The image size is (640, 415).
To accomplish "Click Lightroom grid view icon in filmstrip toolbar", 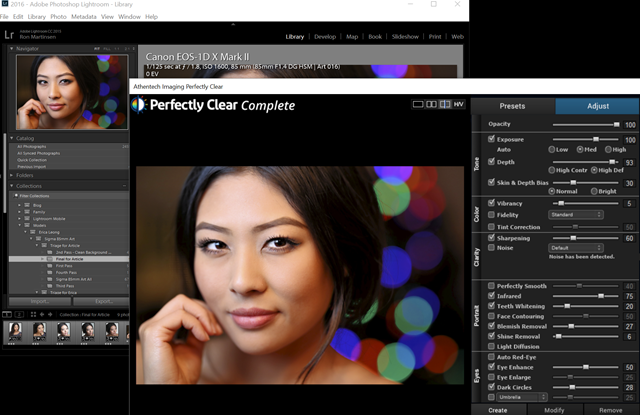I will coord(33,314).
